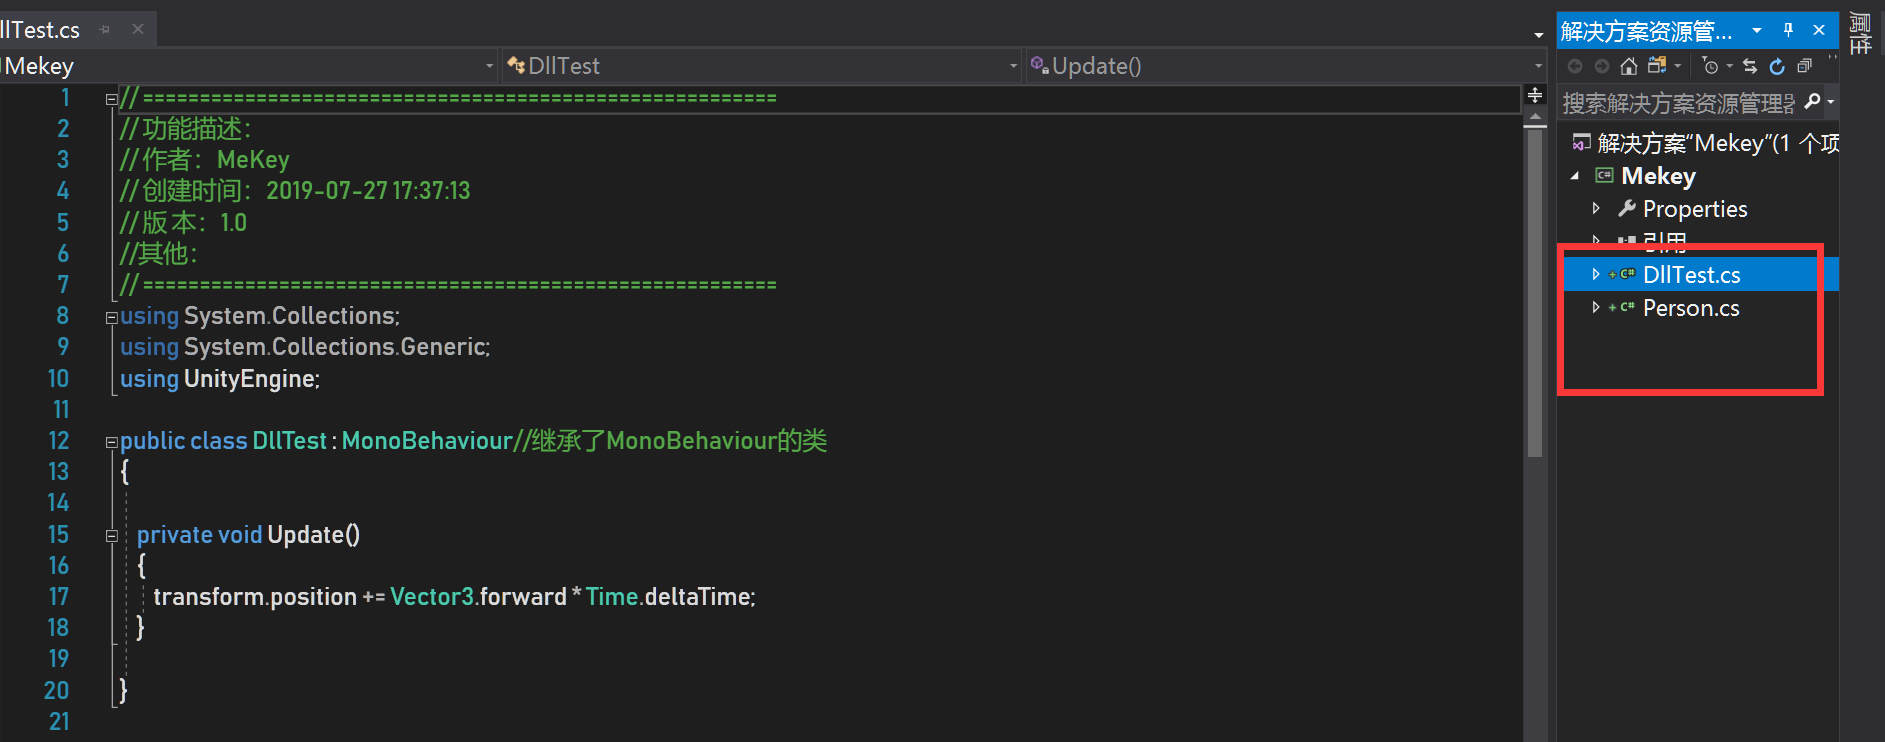1885x742 pixels.
Task: Select Person.cs in the solution tree
Action: click(1691, 308)
